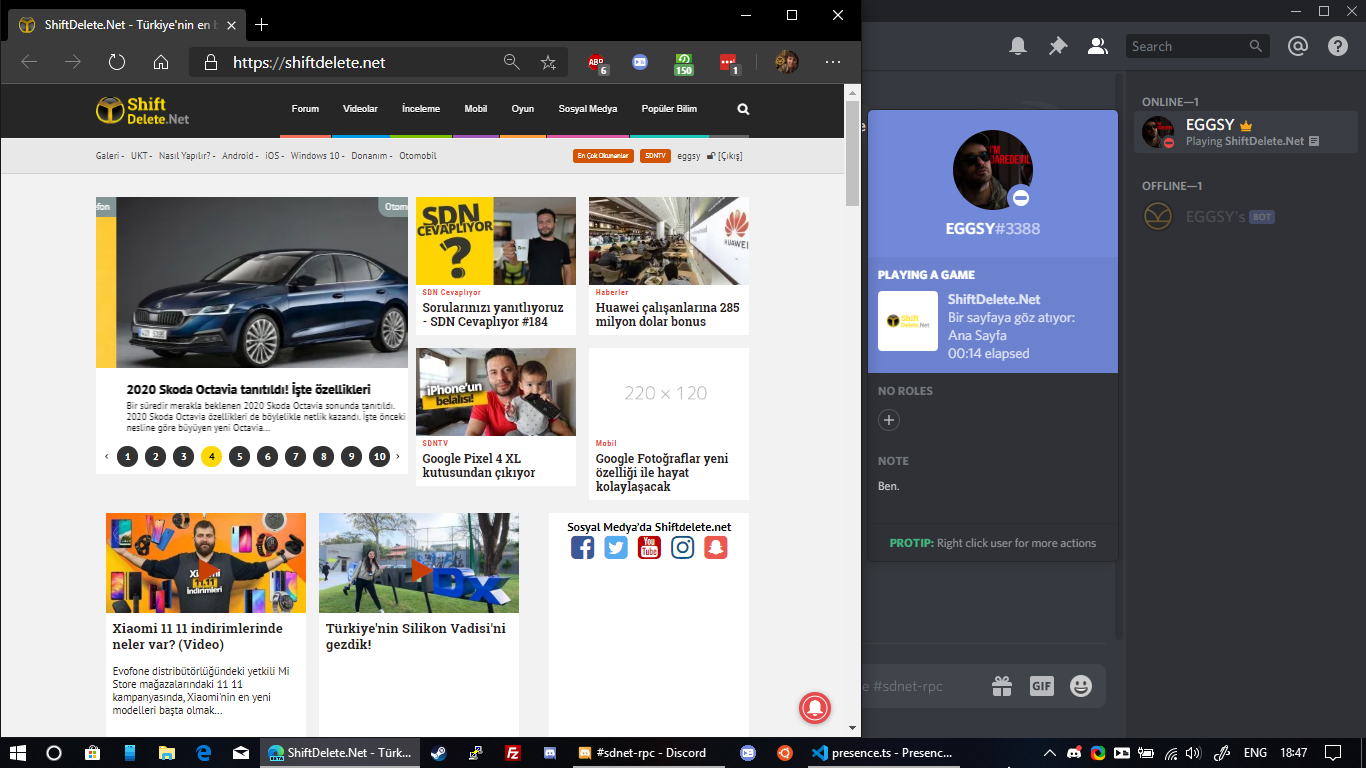The height and width of the screenshot is (768, 1366).
Task: Open FileZilla from the Windows taskbar
Action: tap(513, 753)
